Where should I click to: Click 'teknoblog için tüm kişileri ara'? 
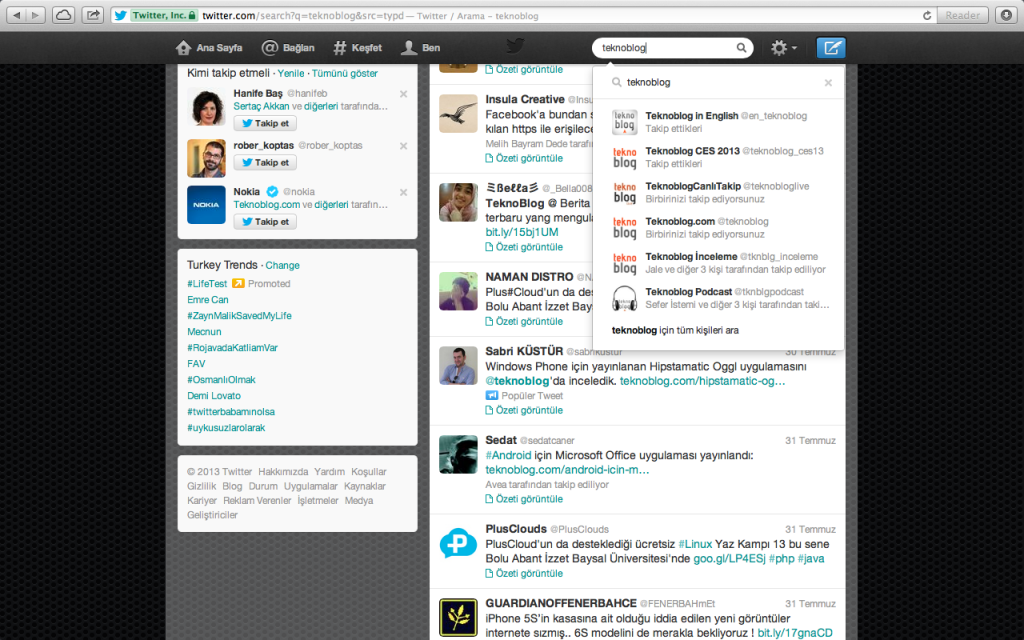click(x=675, y=330)
